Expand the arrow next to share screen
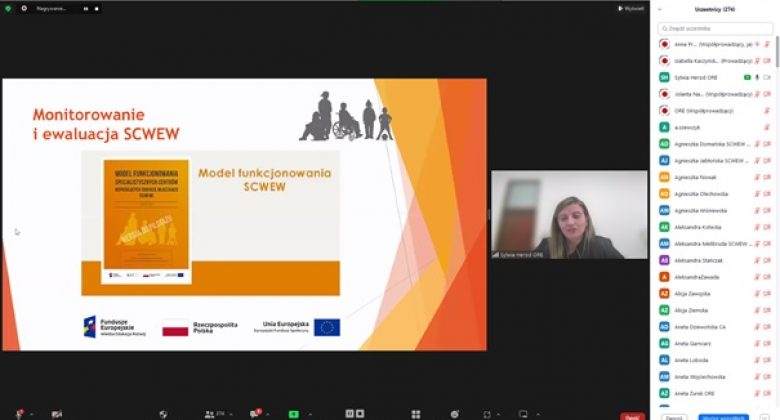 (x=309, y=413)
